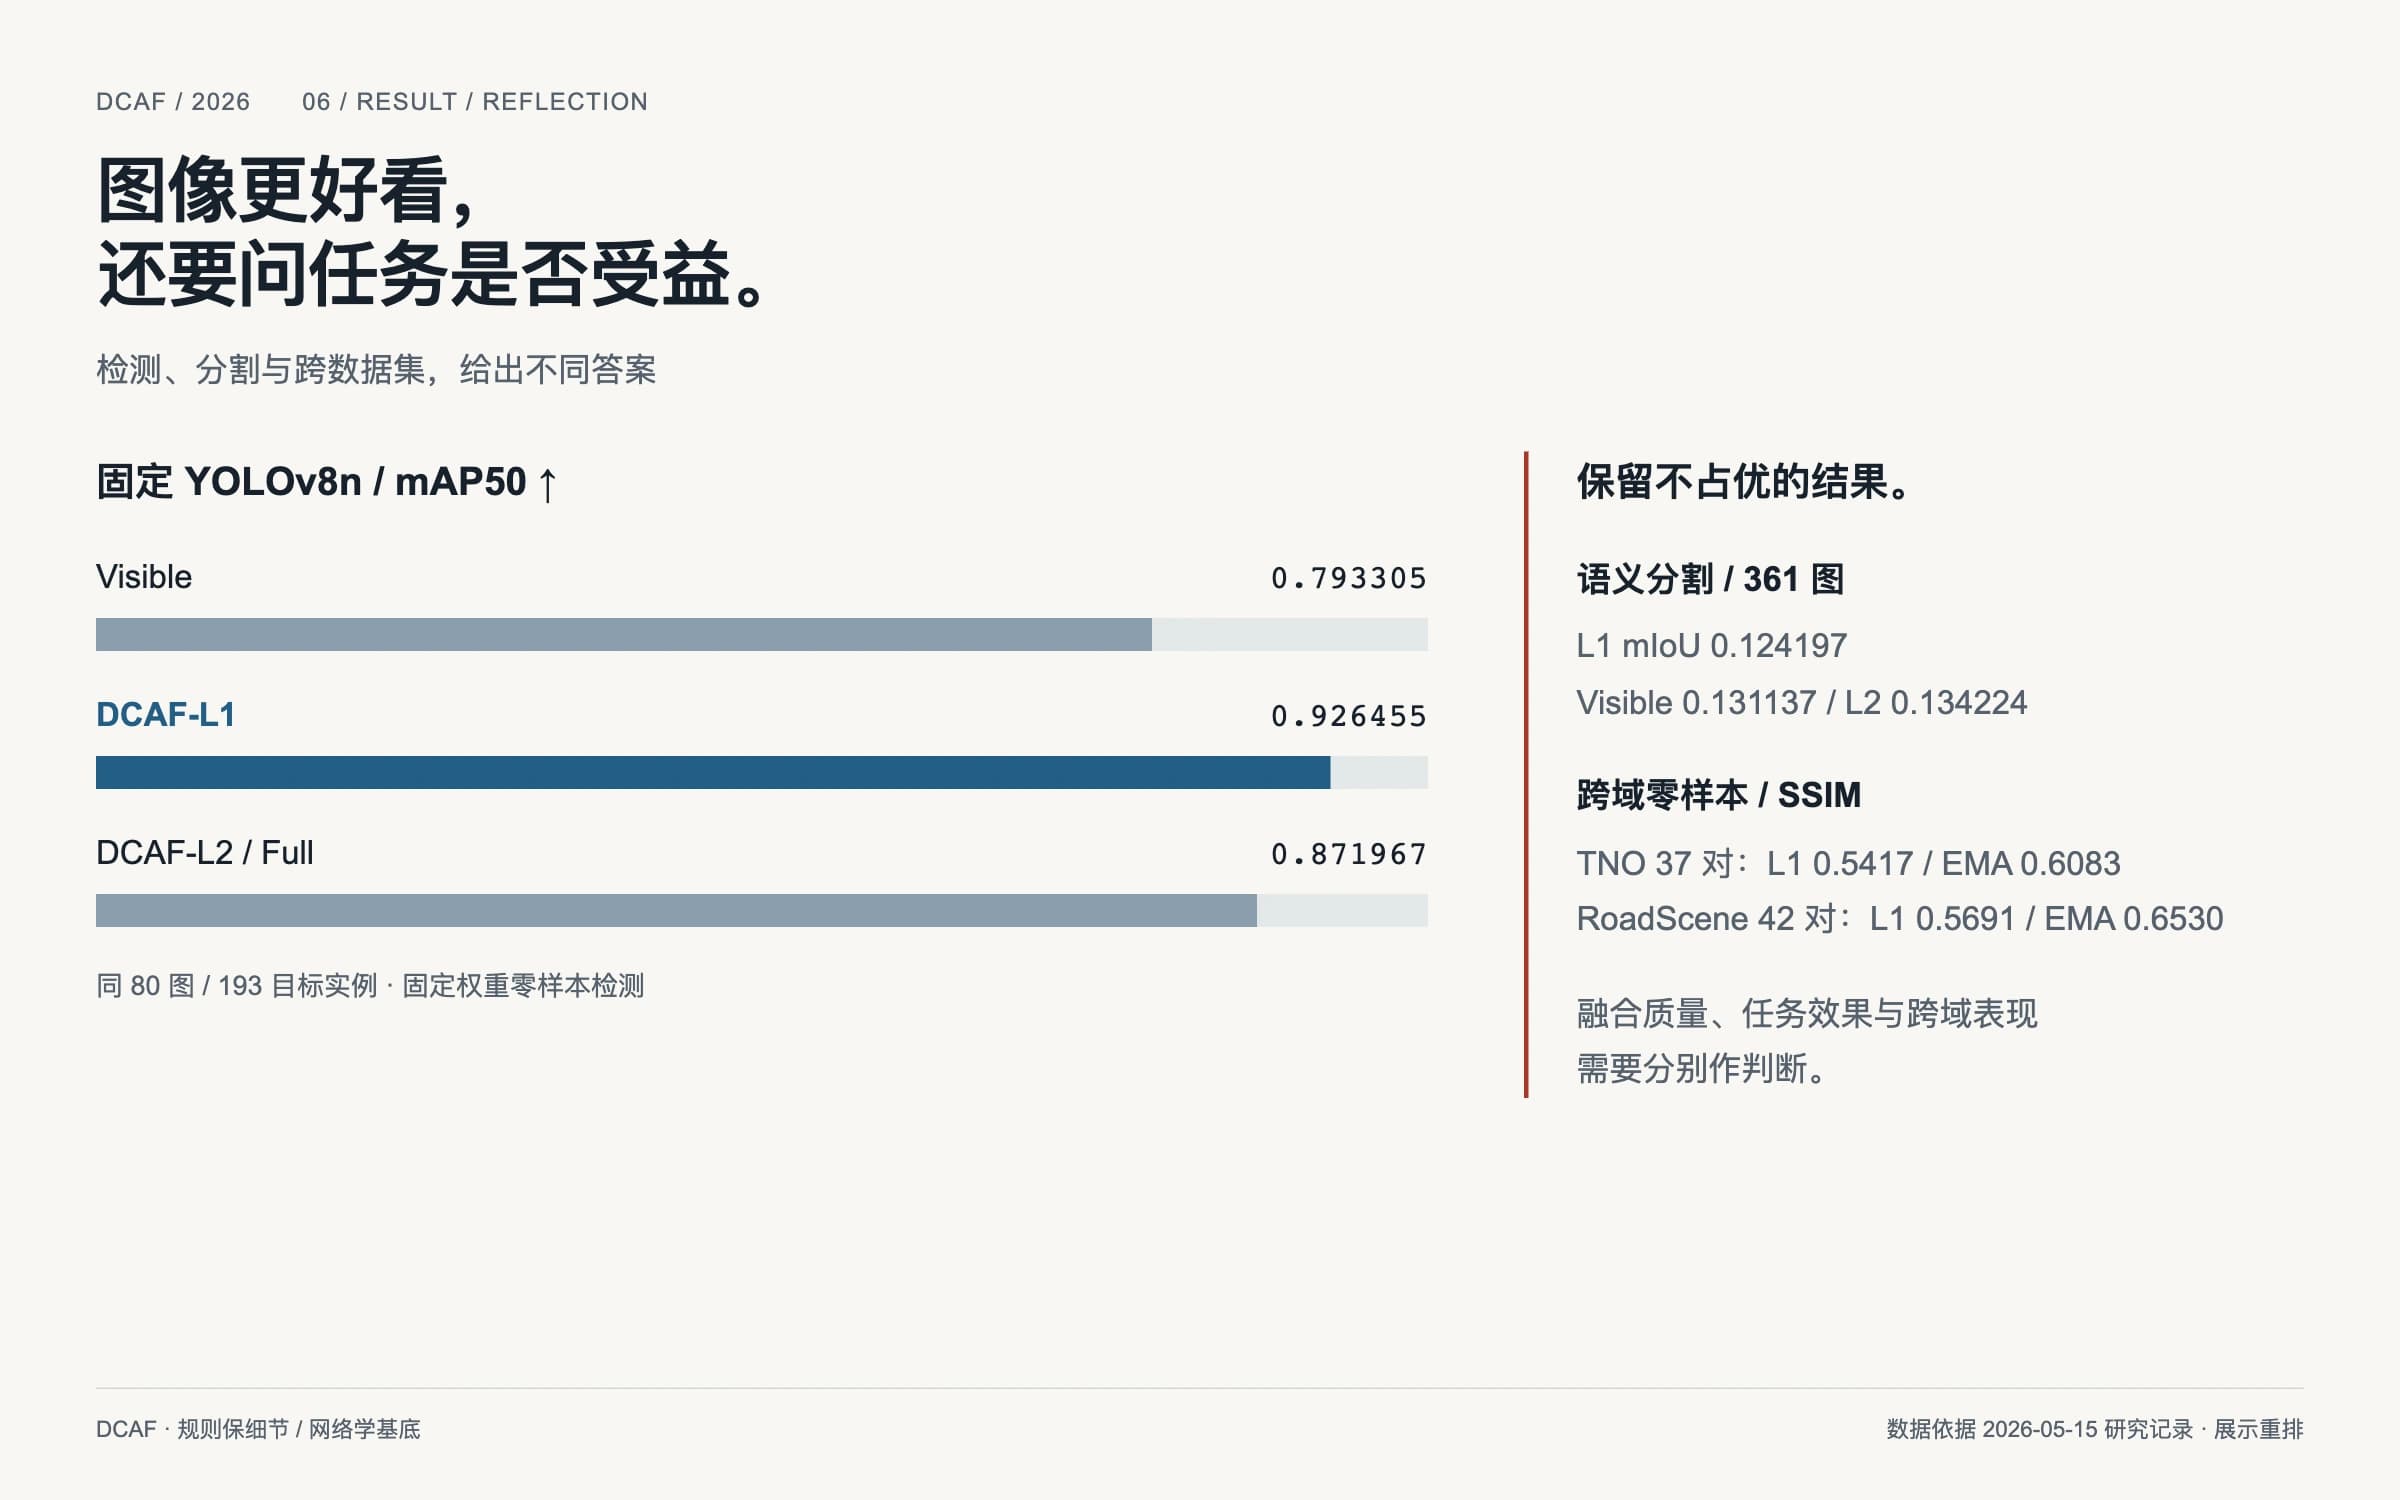Click the RoadScene 42 对 result line
Screen dimensions: 2400x1500
pyautogui.click(x=1900, y=918)
